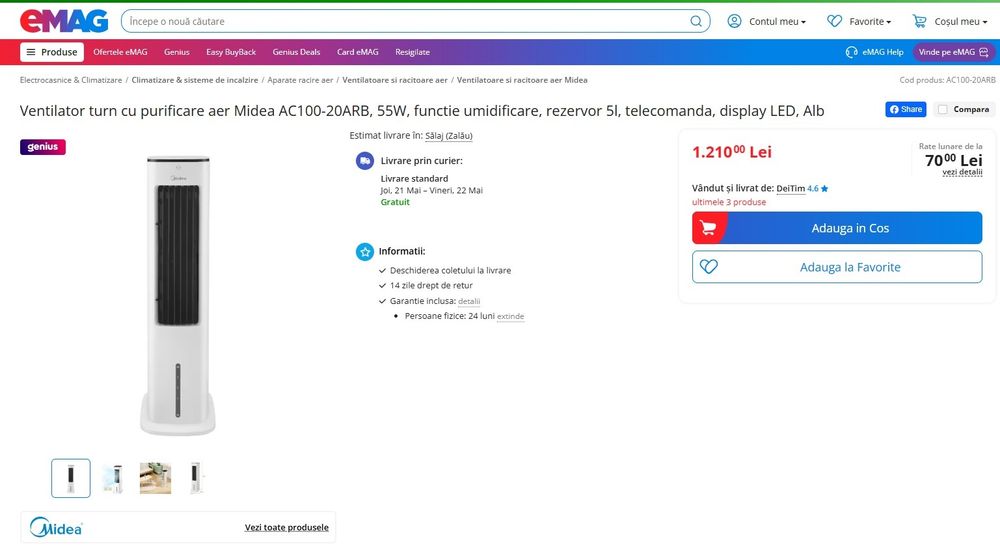This screenshot has height=550, width=1000.
Task: Open the Produse hamburger menu
Action: pos(52,52)
